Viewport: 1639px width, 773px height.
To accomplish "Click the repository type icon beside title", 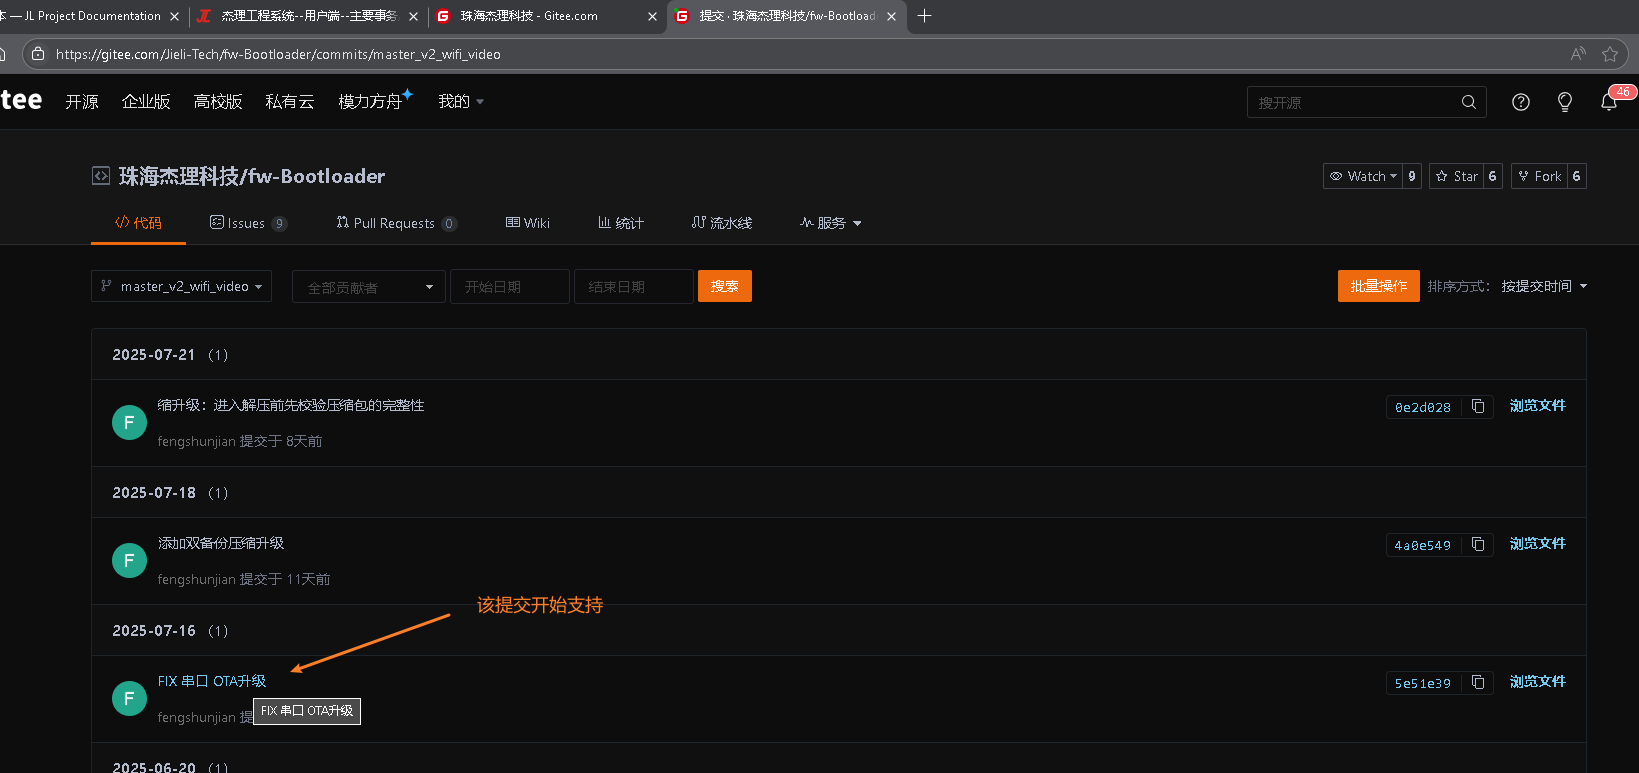I will coord(101,176).
